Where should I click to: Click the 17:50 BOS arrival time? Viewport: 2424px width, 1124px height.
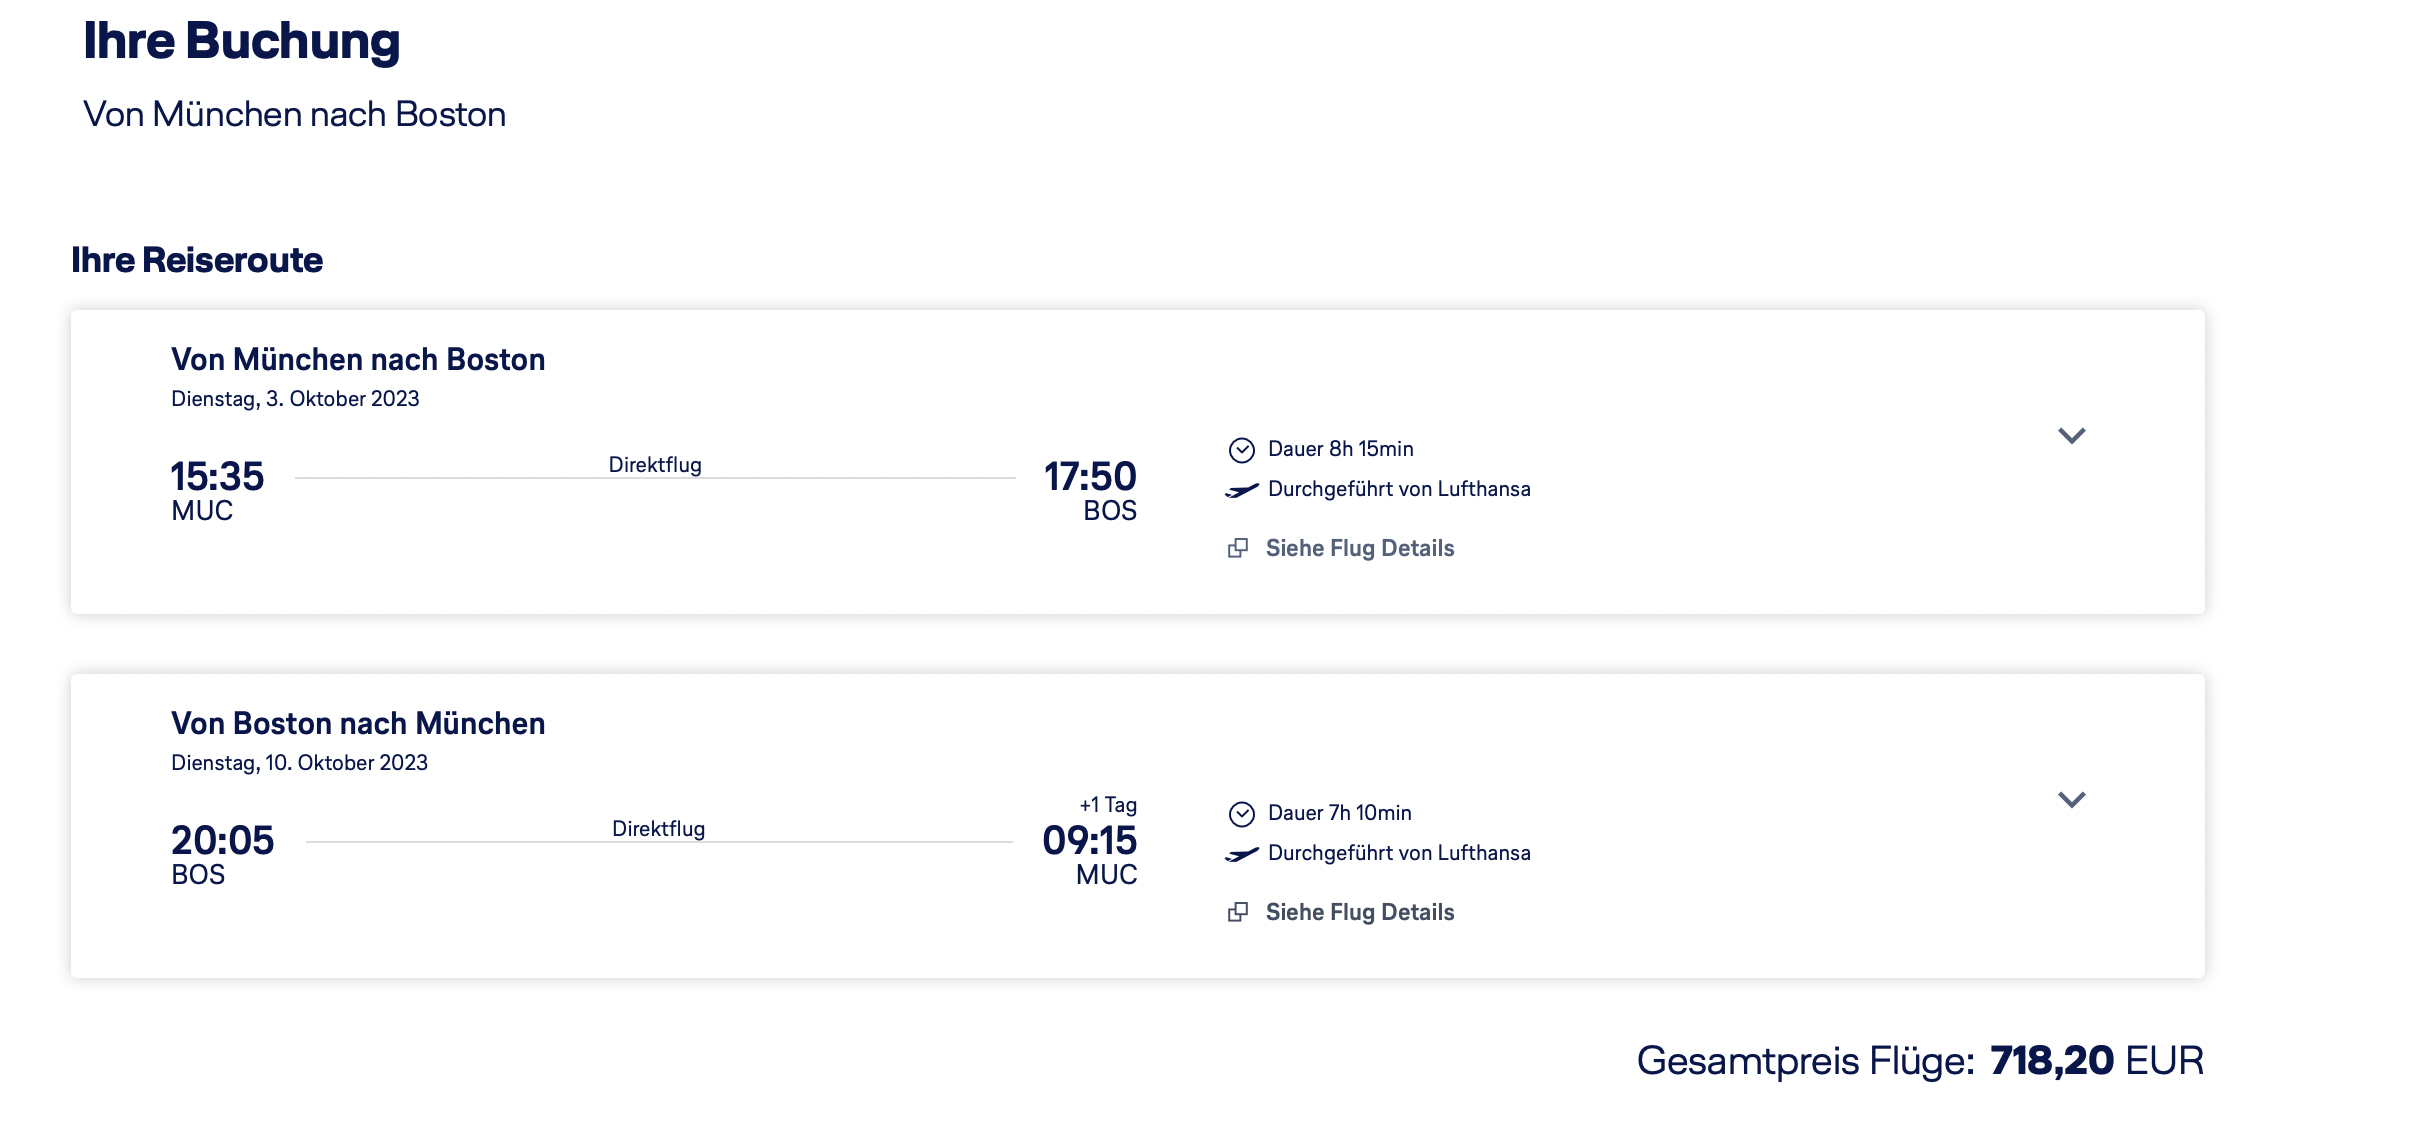1090,477
